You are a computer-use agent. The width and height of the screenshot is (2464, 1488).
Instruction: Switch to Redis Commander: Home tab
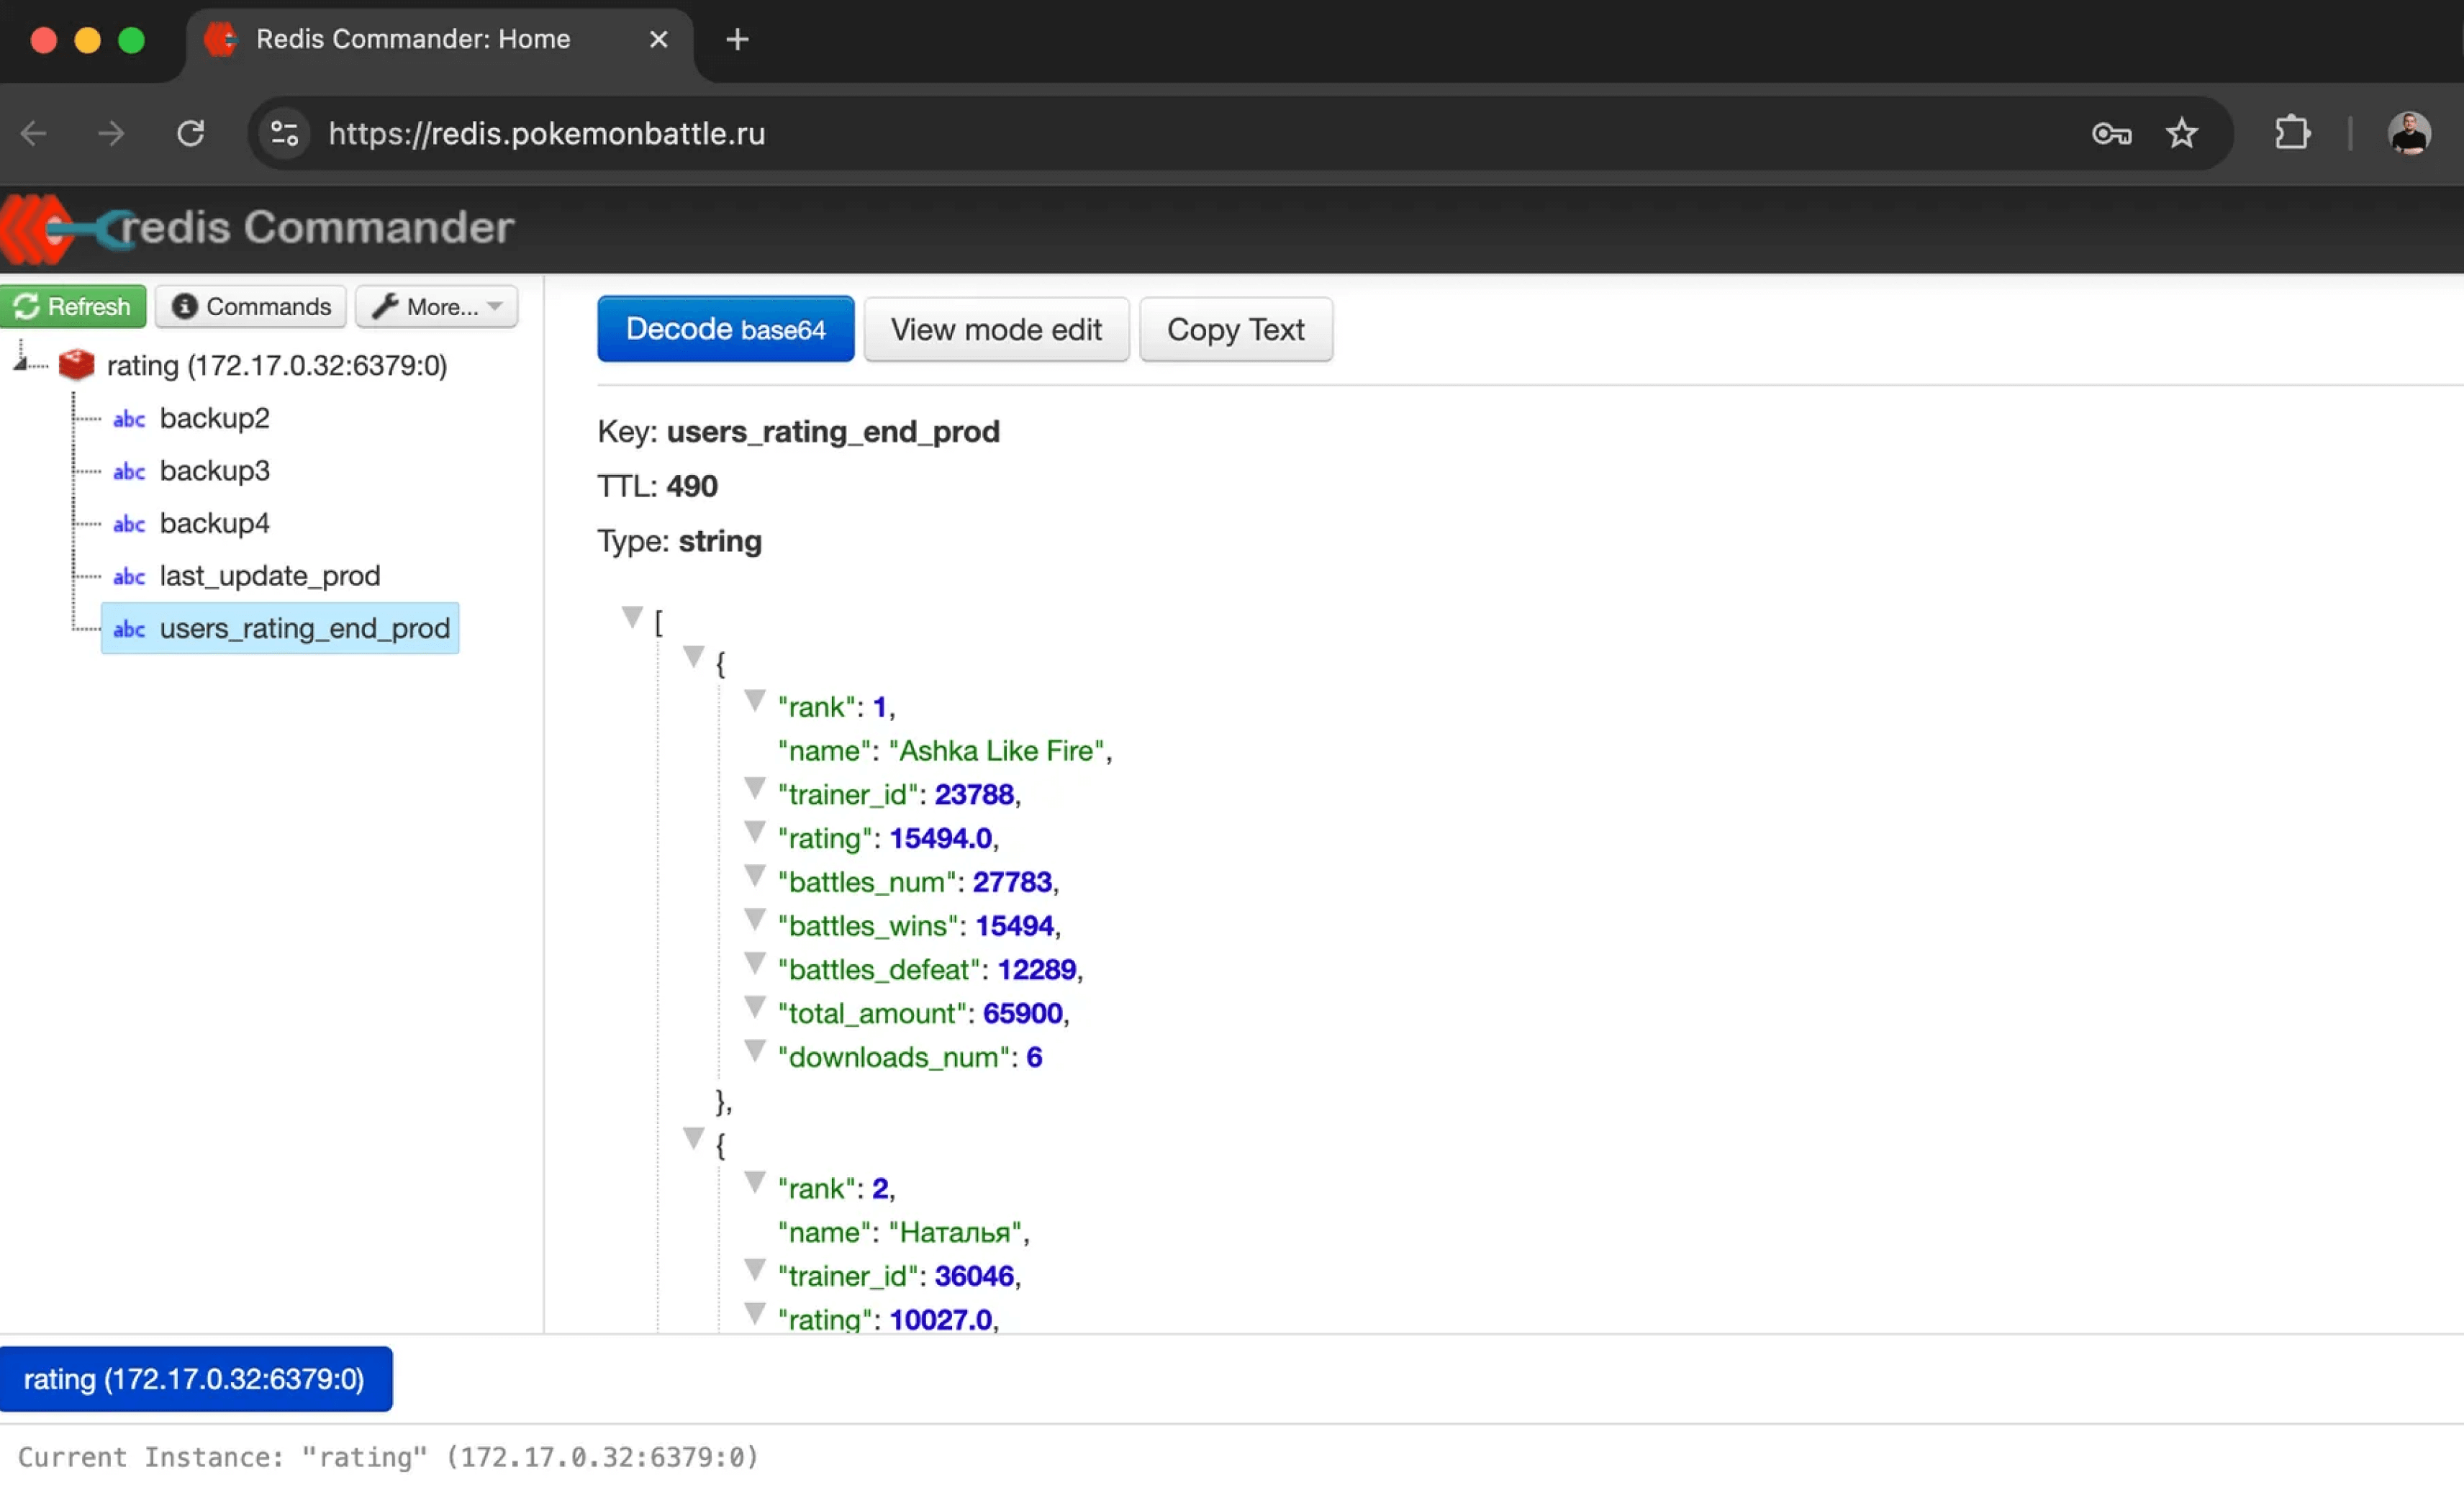tap(413, 39)
